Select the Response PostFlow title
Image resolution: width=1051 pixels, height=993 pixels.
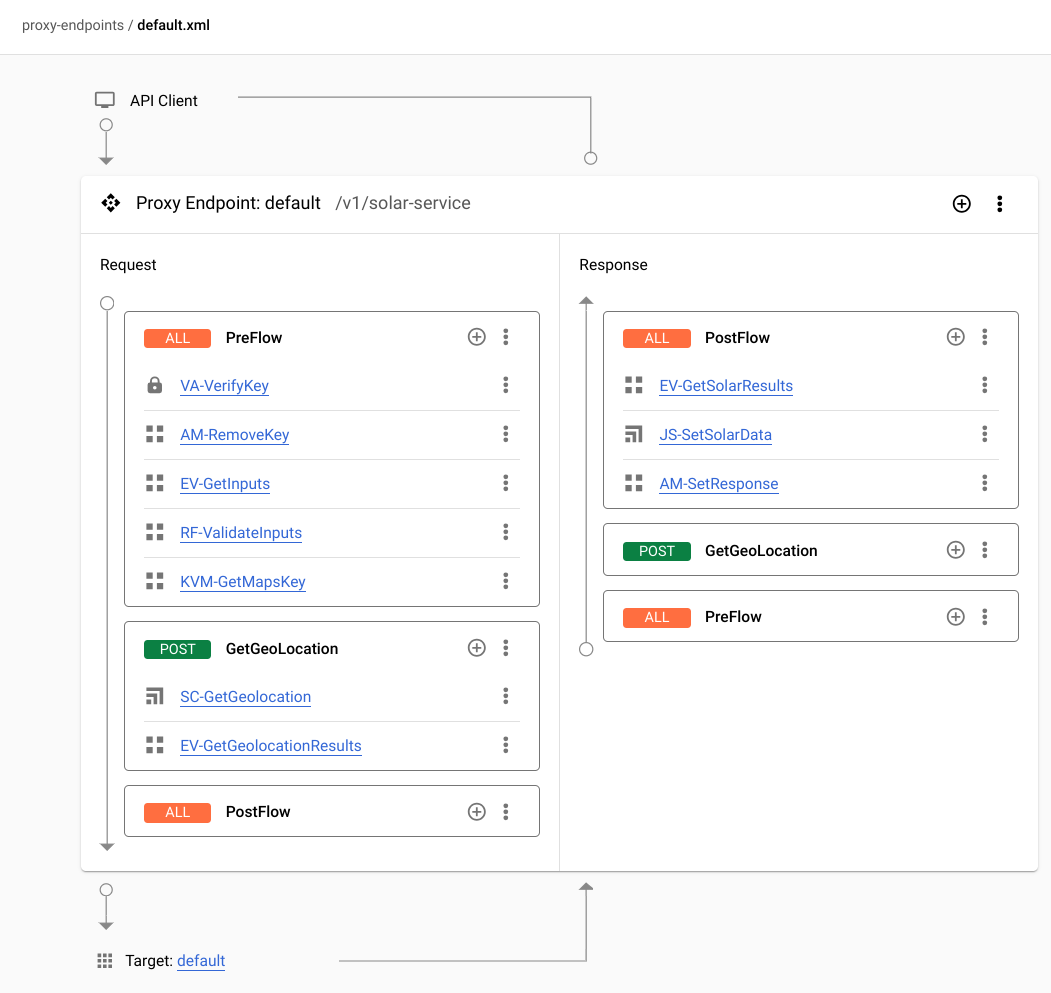coord(737,338)
